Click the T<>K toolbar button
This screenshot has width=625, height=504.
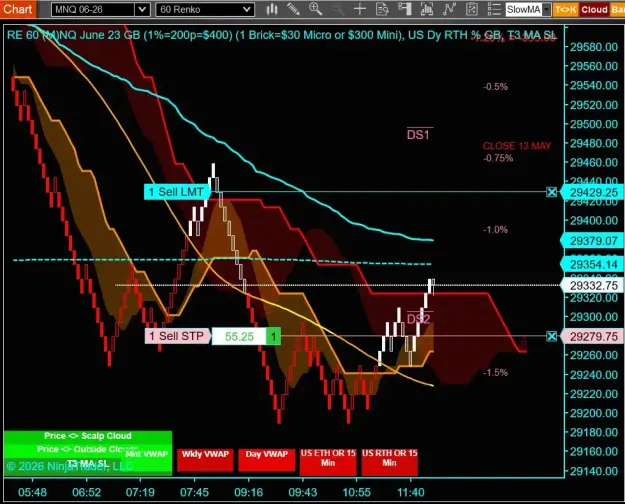pyautogui.click(x=565, y=10)
